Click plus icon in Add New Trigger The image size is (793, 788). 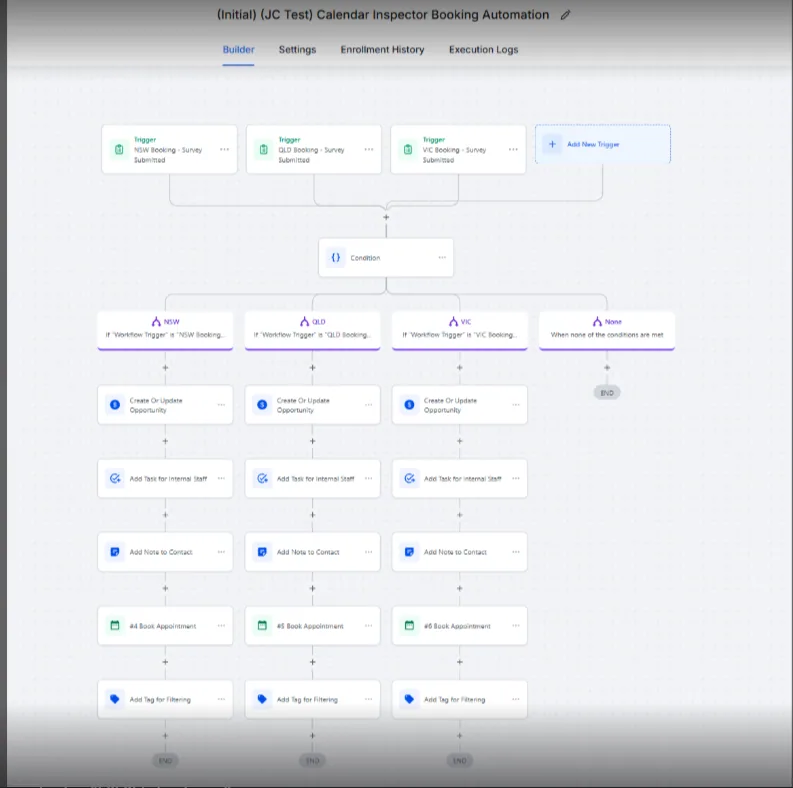coord(552,144)
